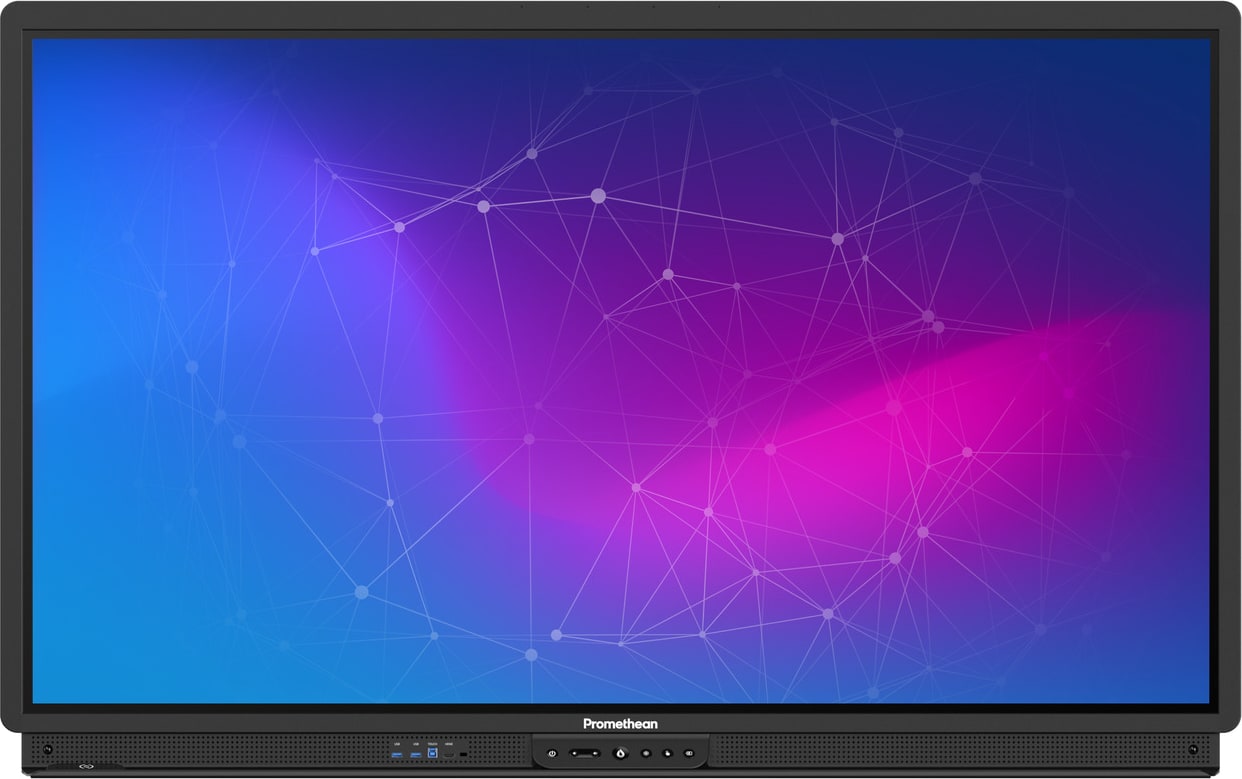Select the first blue USB port
This screenshot has width=1242, height=779.
coord(397,753)
